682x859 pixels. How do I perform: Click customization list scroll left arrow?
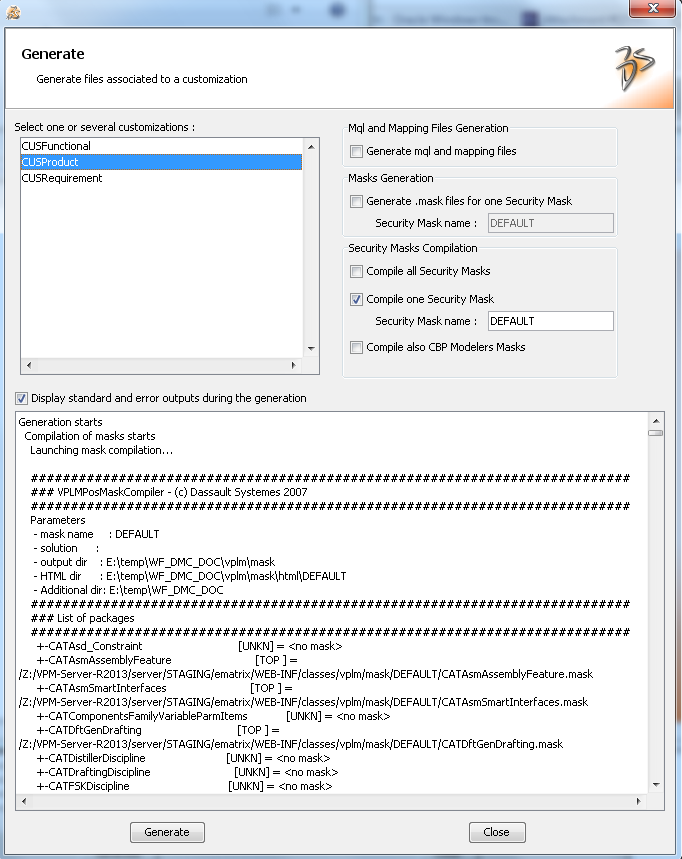pos(28,365)
